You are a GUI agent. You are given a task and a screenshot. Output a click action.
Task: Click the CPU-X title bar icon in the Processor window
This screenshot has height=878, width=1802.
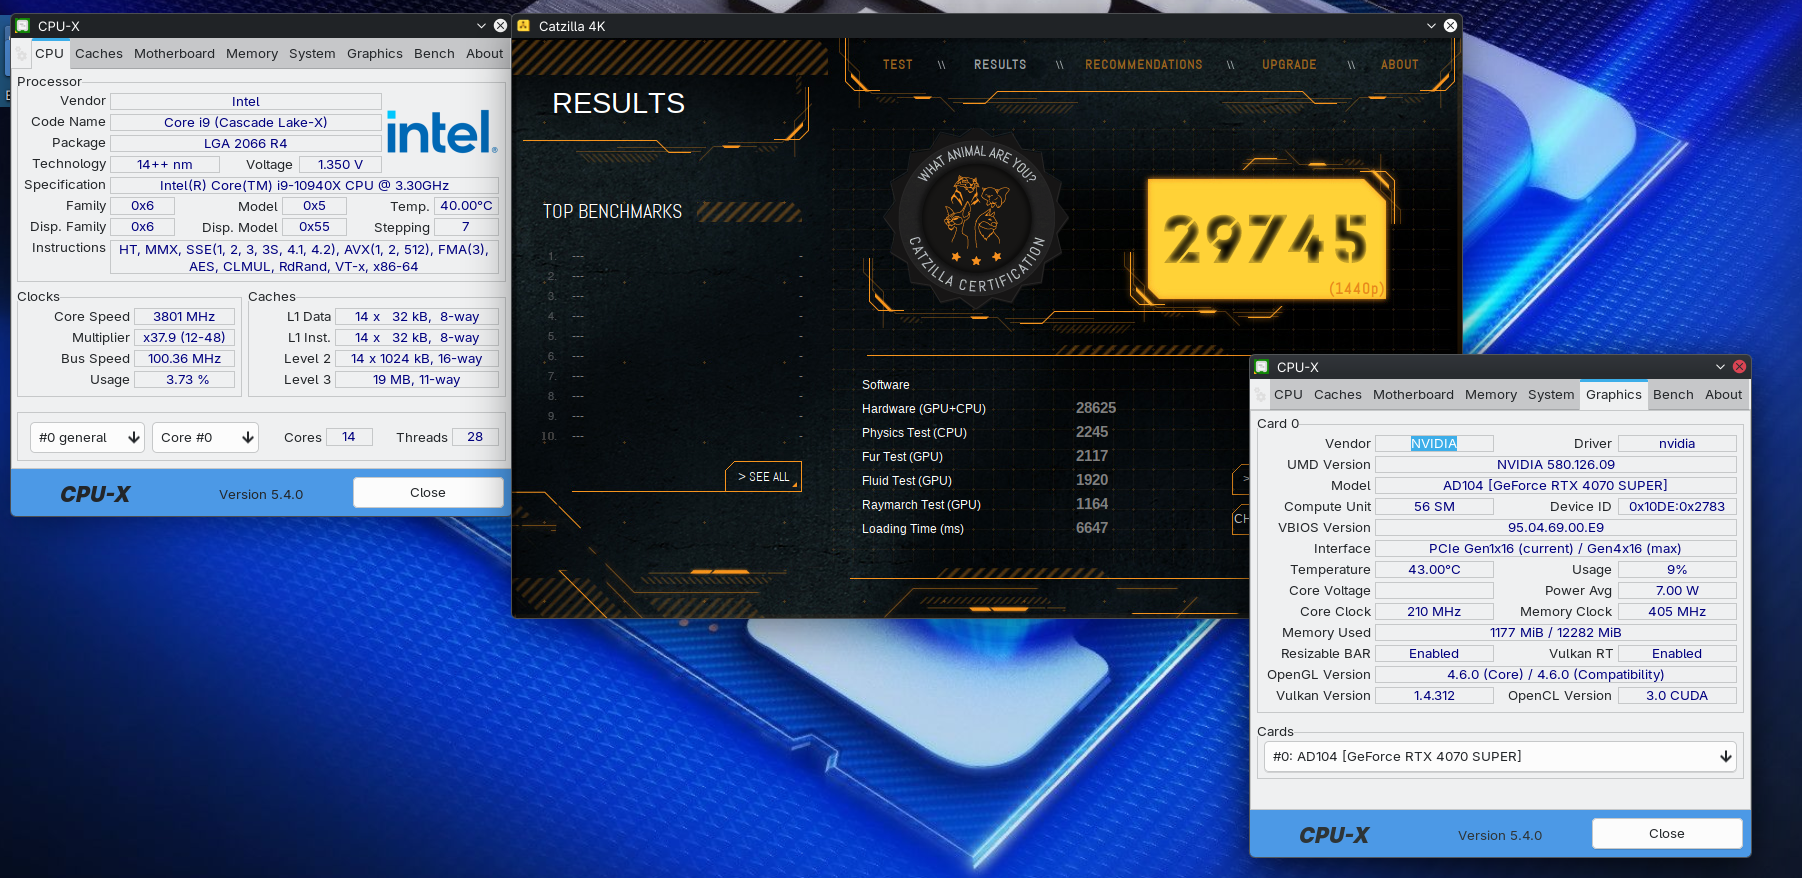(x=23, y=26)
